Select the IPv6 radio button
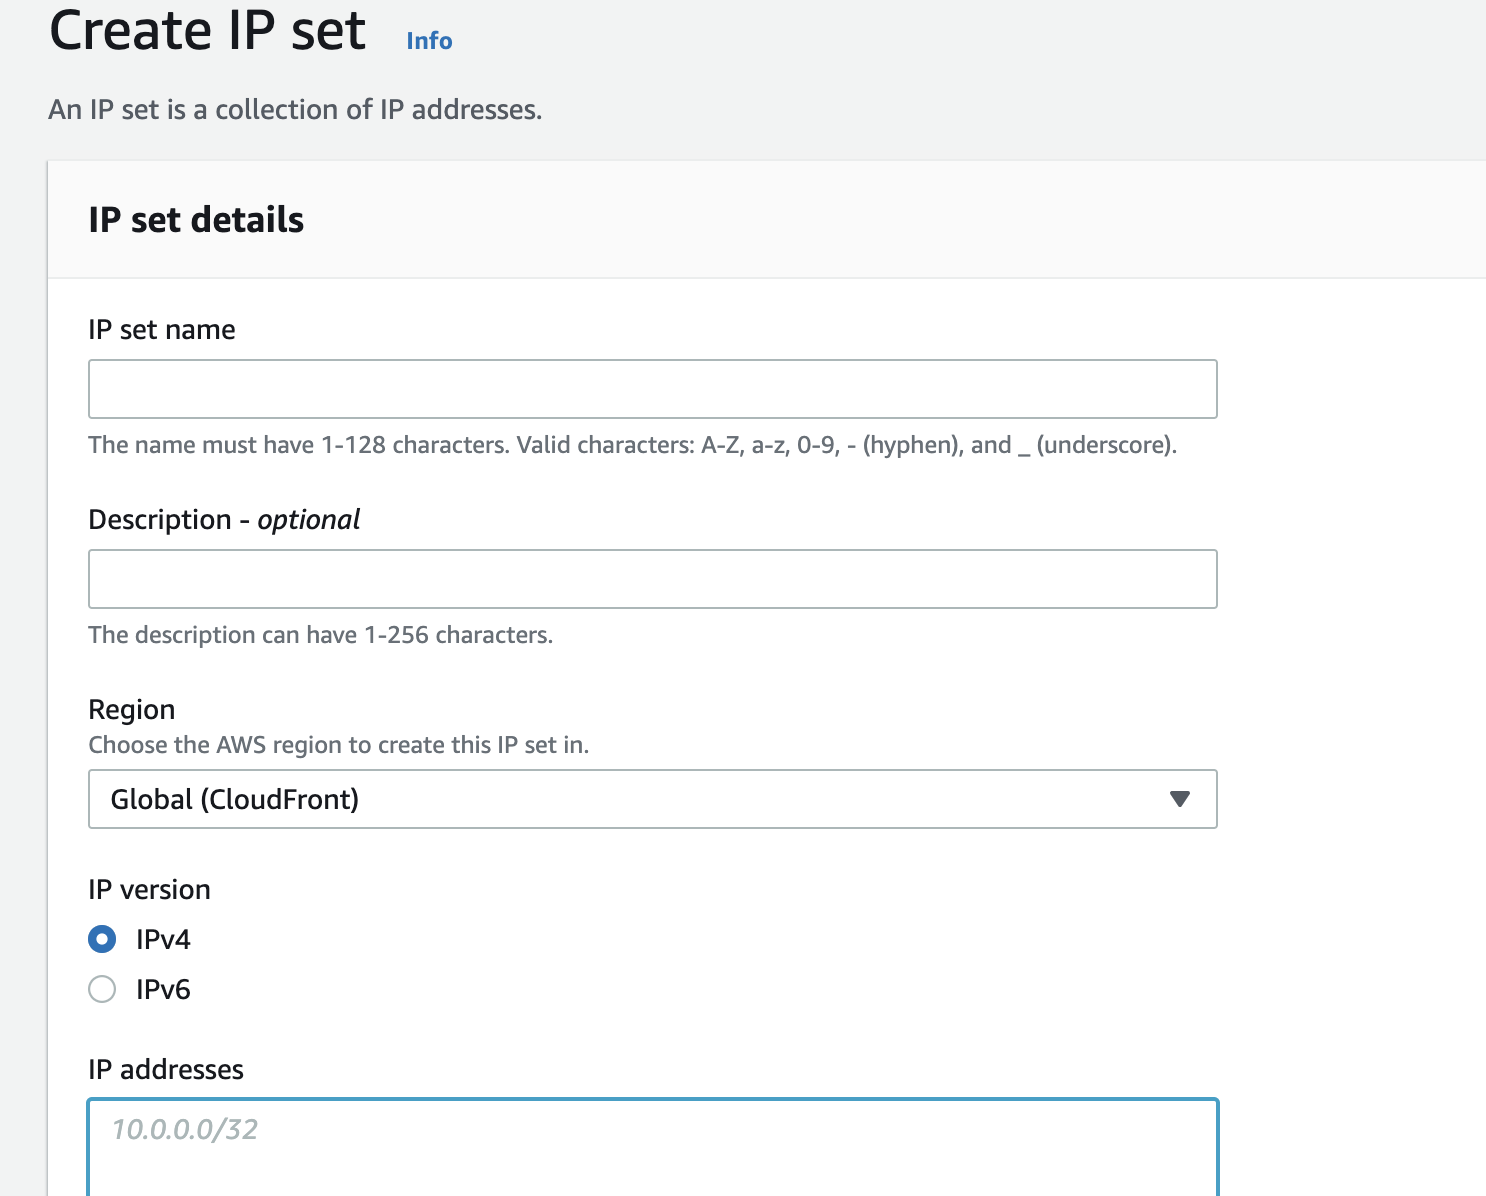Screen dimensions: 1486x1196 102,990
